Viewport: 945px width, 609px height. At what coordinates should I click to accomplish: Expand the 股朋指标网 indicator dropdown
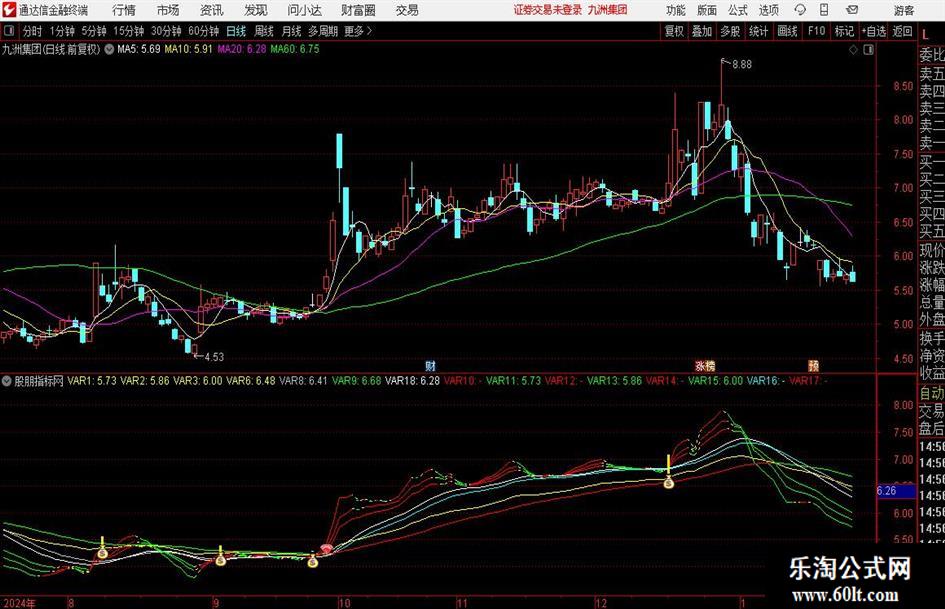click(7, 381)
